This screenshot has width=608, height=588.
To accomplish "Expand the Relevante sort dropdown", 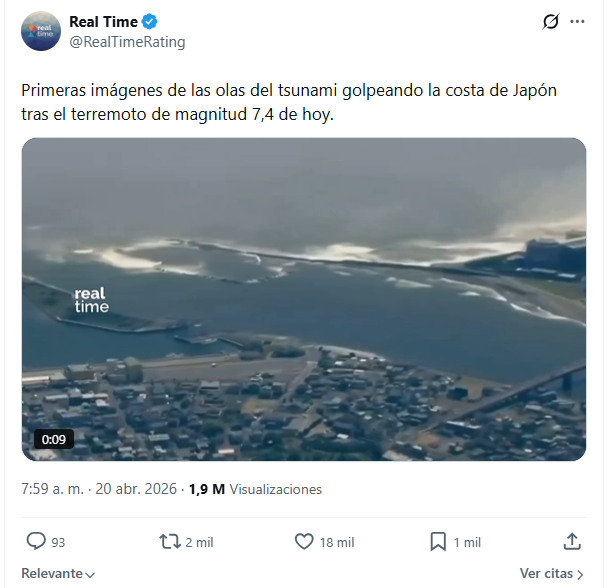I will point(58,573).
